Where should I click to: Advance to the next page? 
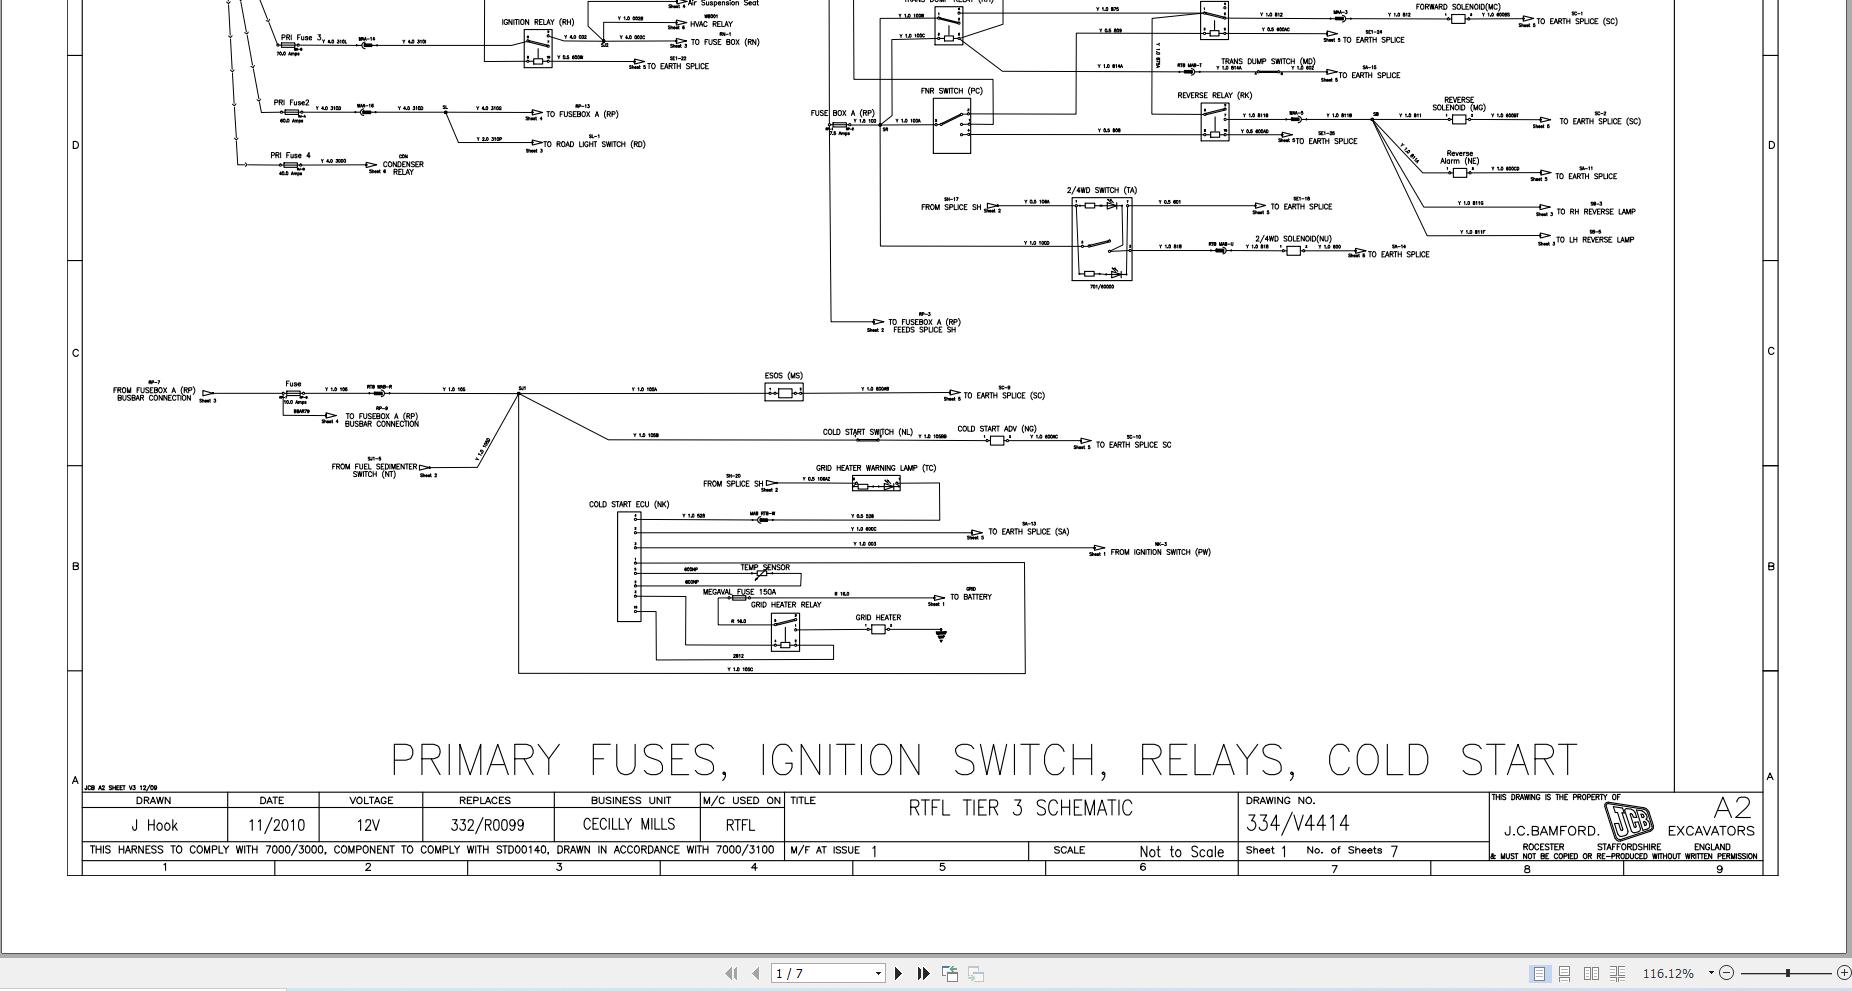(899, 972)
